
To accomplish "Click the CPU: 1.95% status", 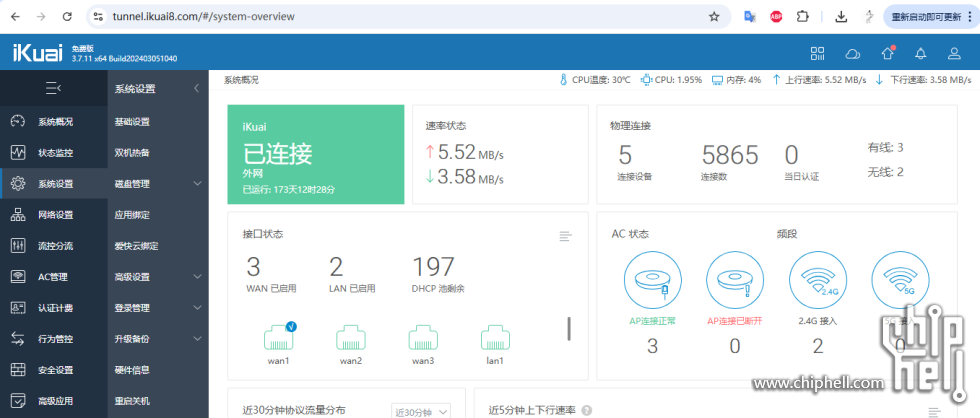I will point(672,80).
